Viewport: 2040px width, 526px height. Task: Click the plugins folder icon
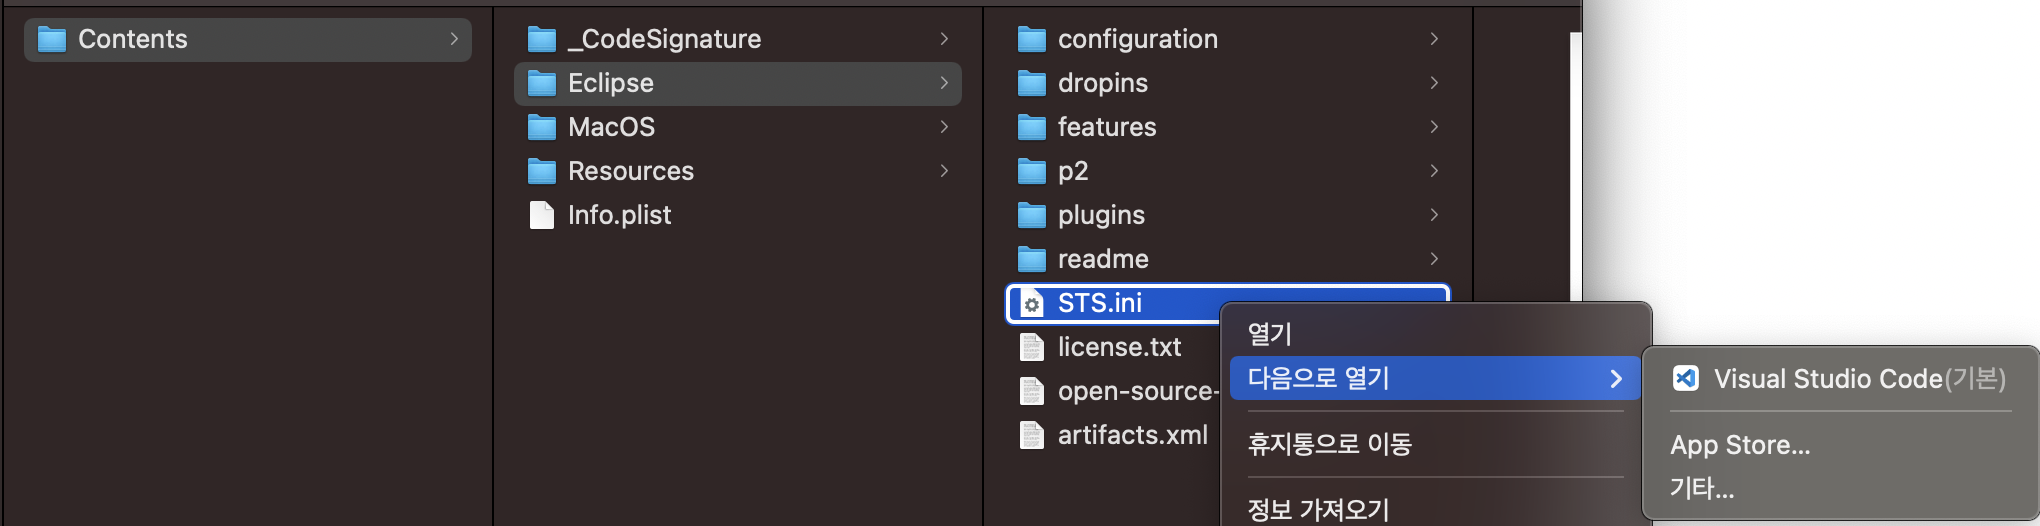coord(1032,215)
